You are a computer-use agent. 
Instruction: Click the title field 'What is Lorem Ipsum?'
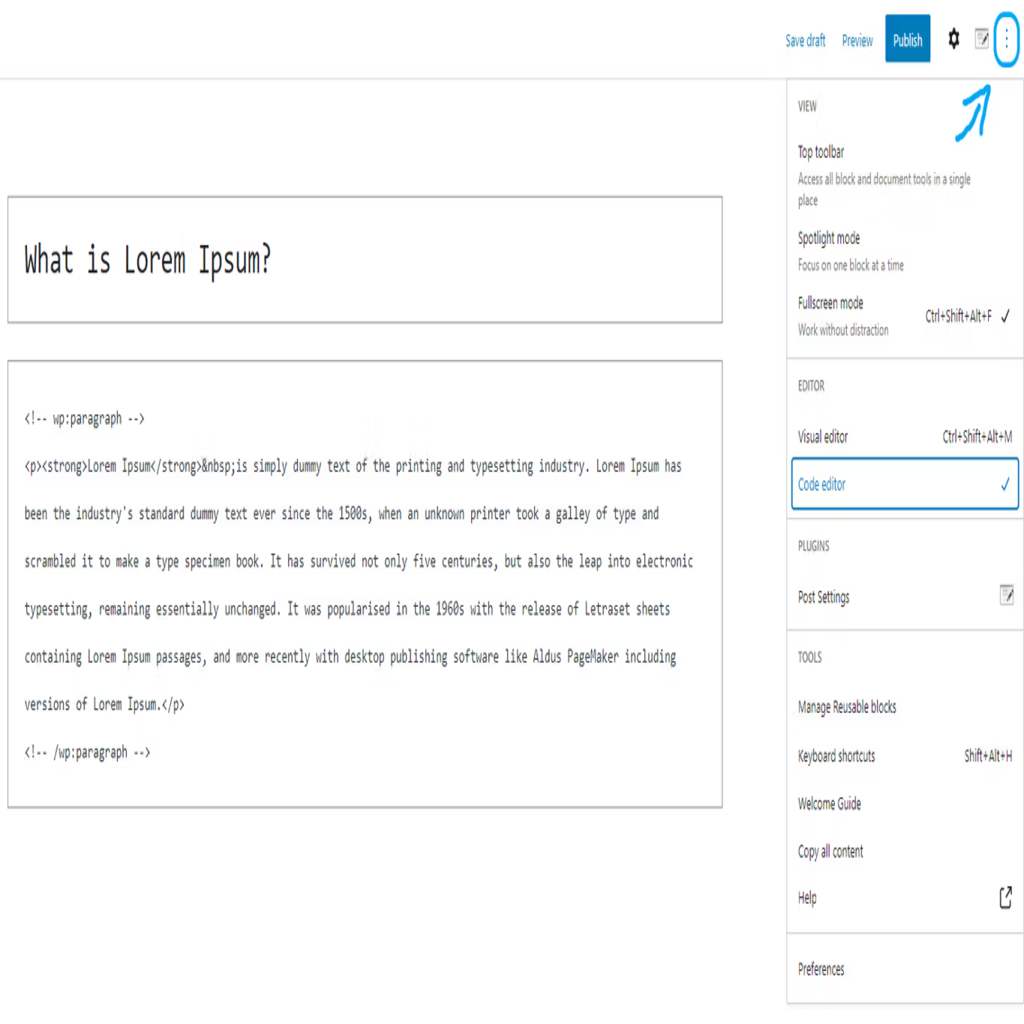click(x=364, y=259)
